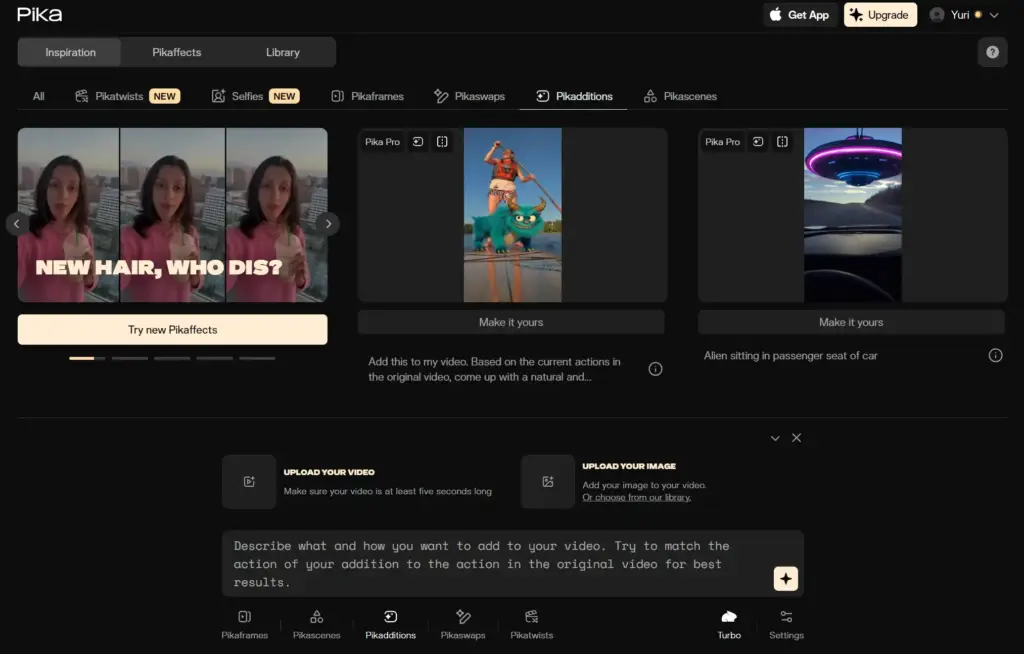Select the second carousel indicator dash

[x=129, y=358]
